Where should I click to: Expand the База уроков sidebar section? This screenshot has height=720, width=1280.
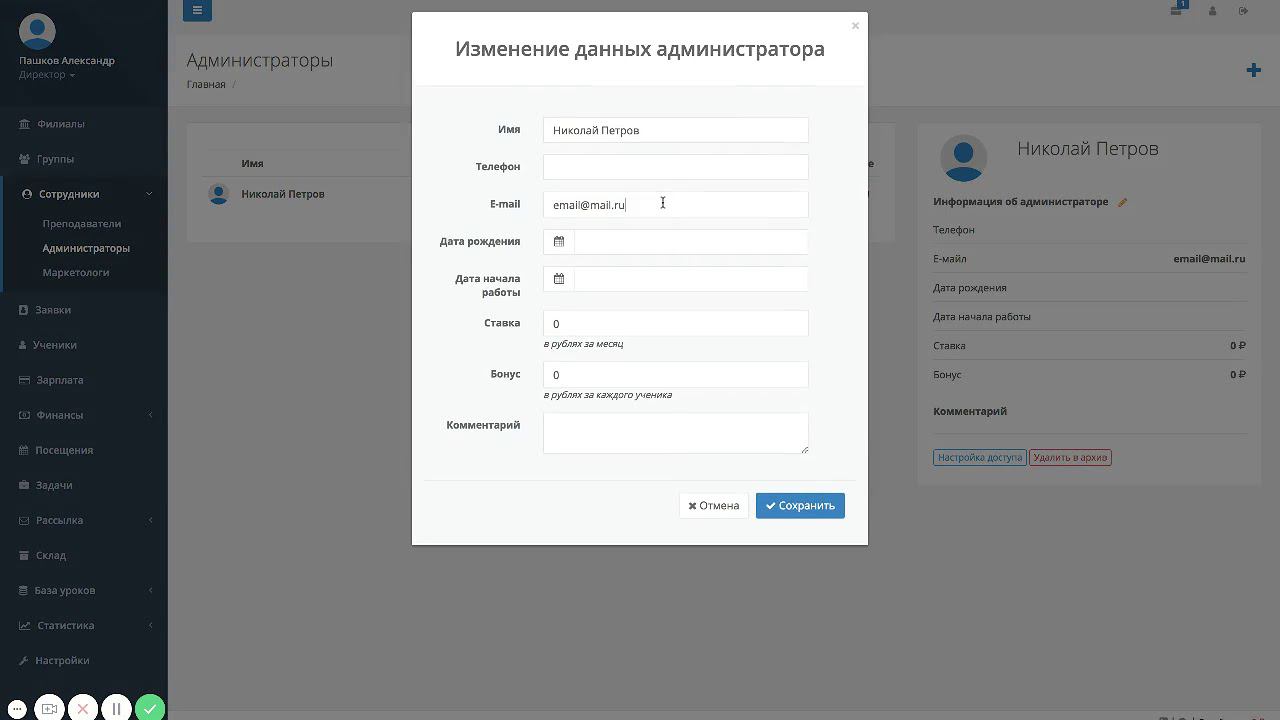pos(84,590)
